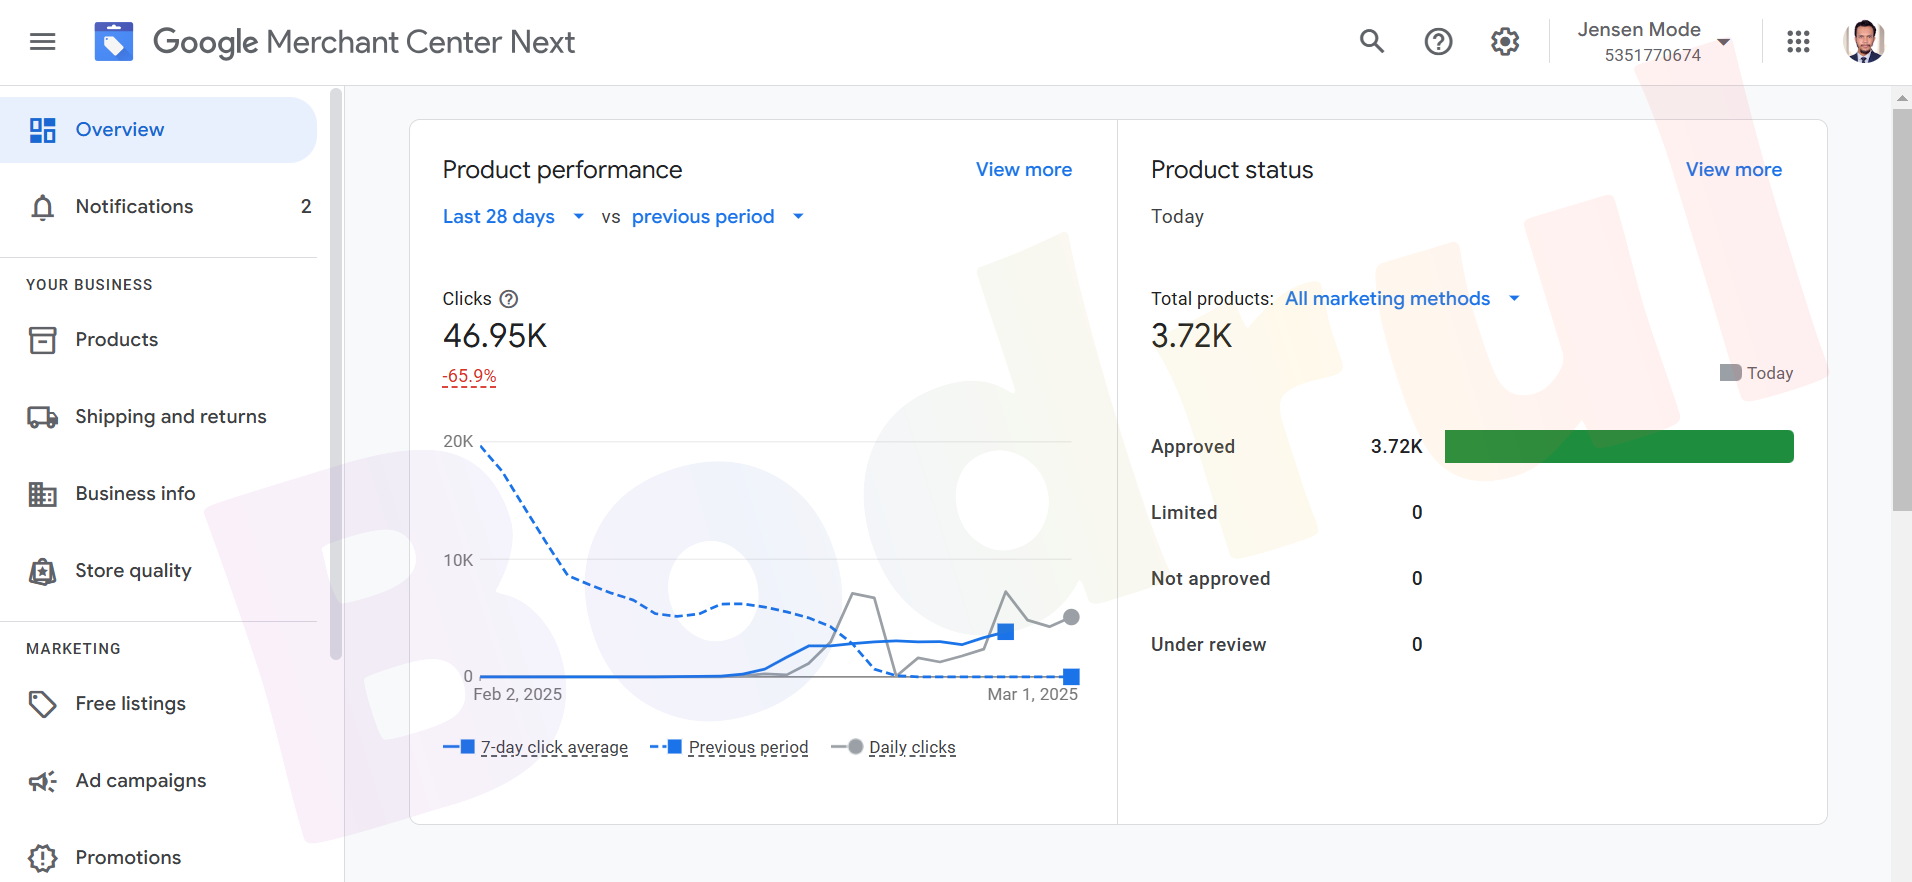Click the Limited status row label
The image size is (1912, 882).
(x=1184, y=513)
